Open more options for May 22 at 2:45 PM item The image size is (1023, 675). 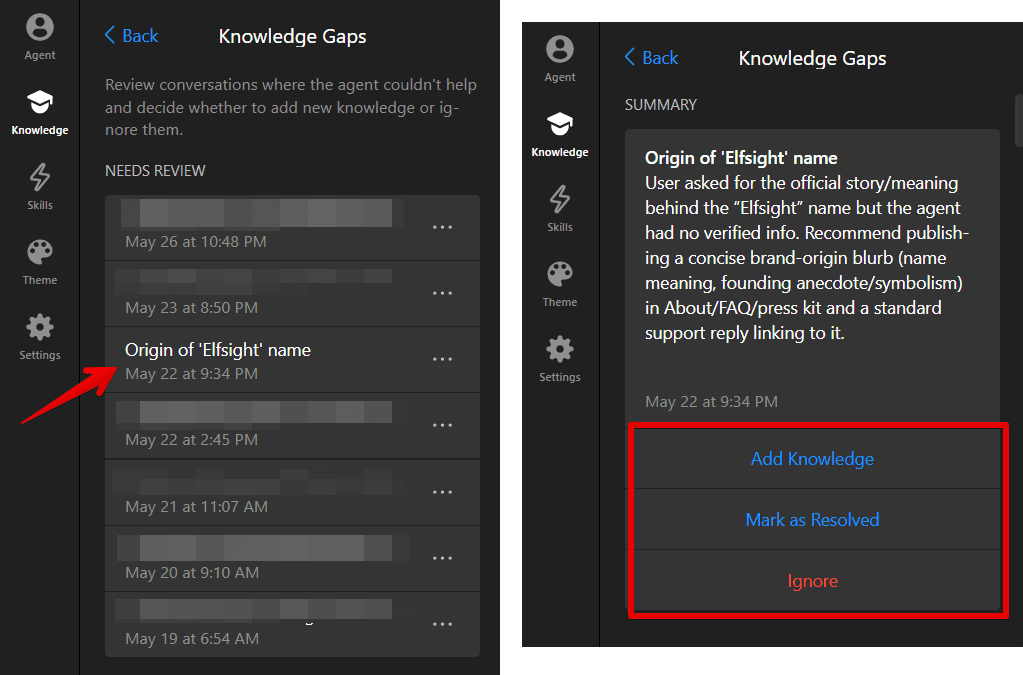[442, 425]
